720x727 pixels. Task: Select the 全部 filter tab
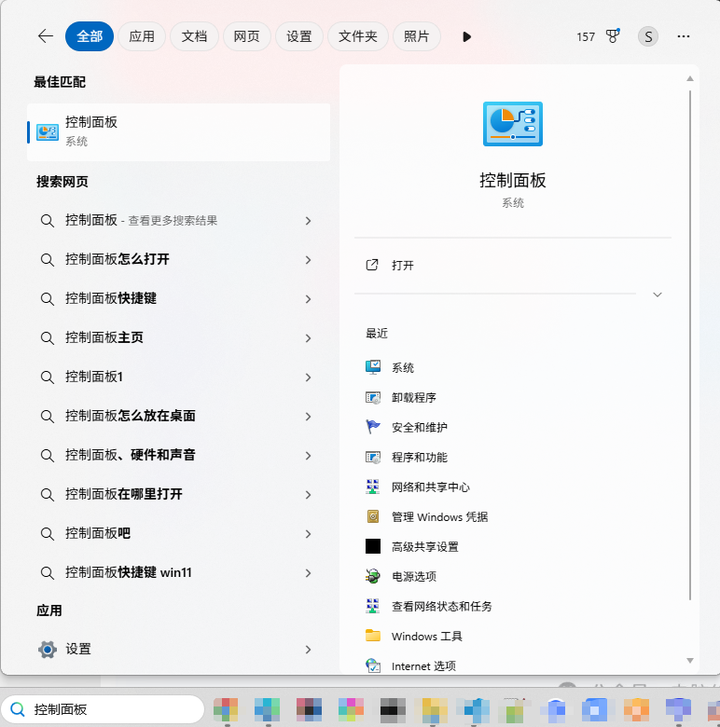pos(89,36)
